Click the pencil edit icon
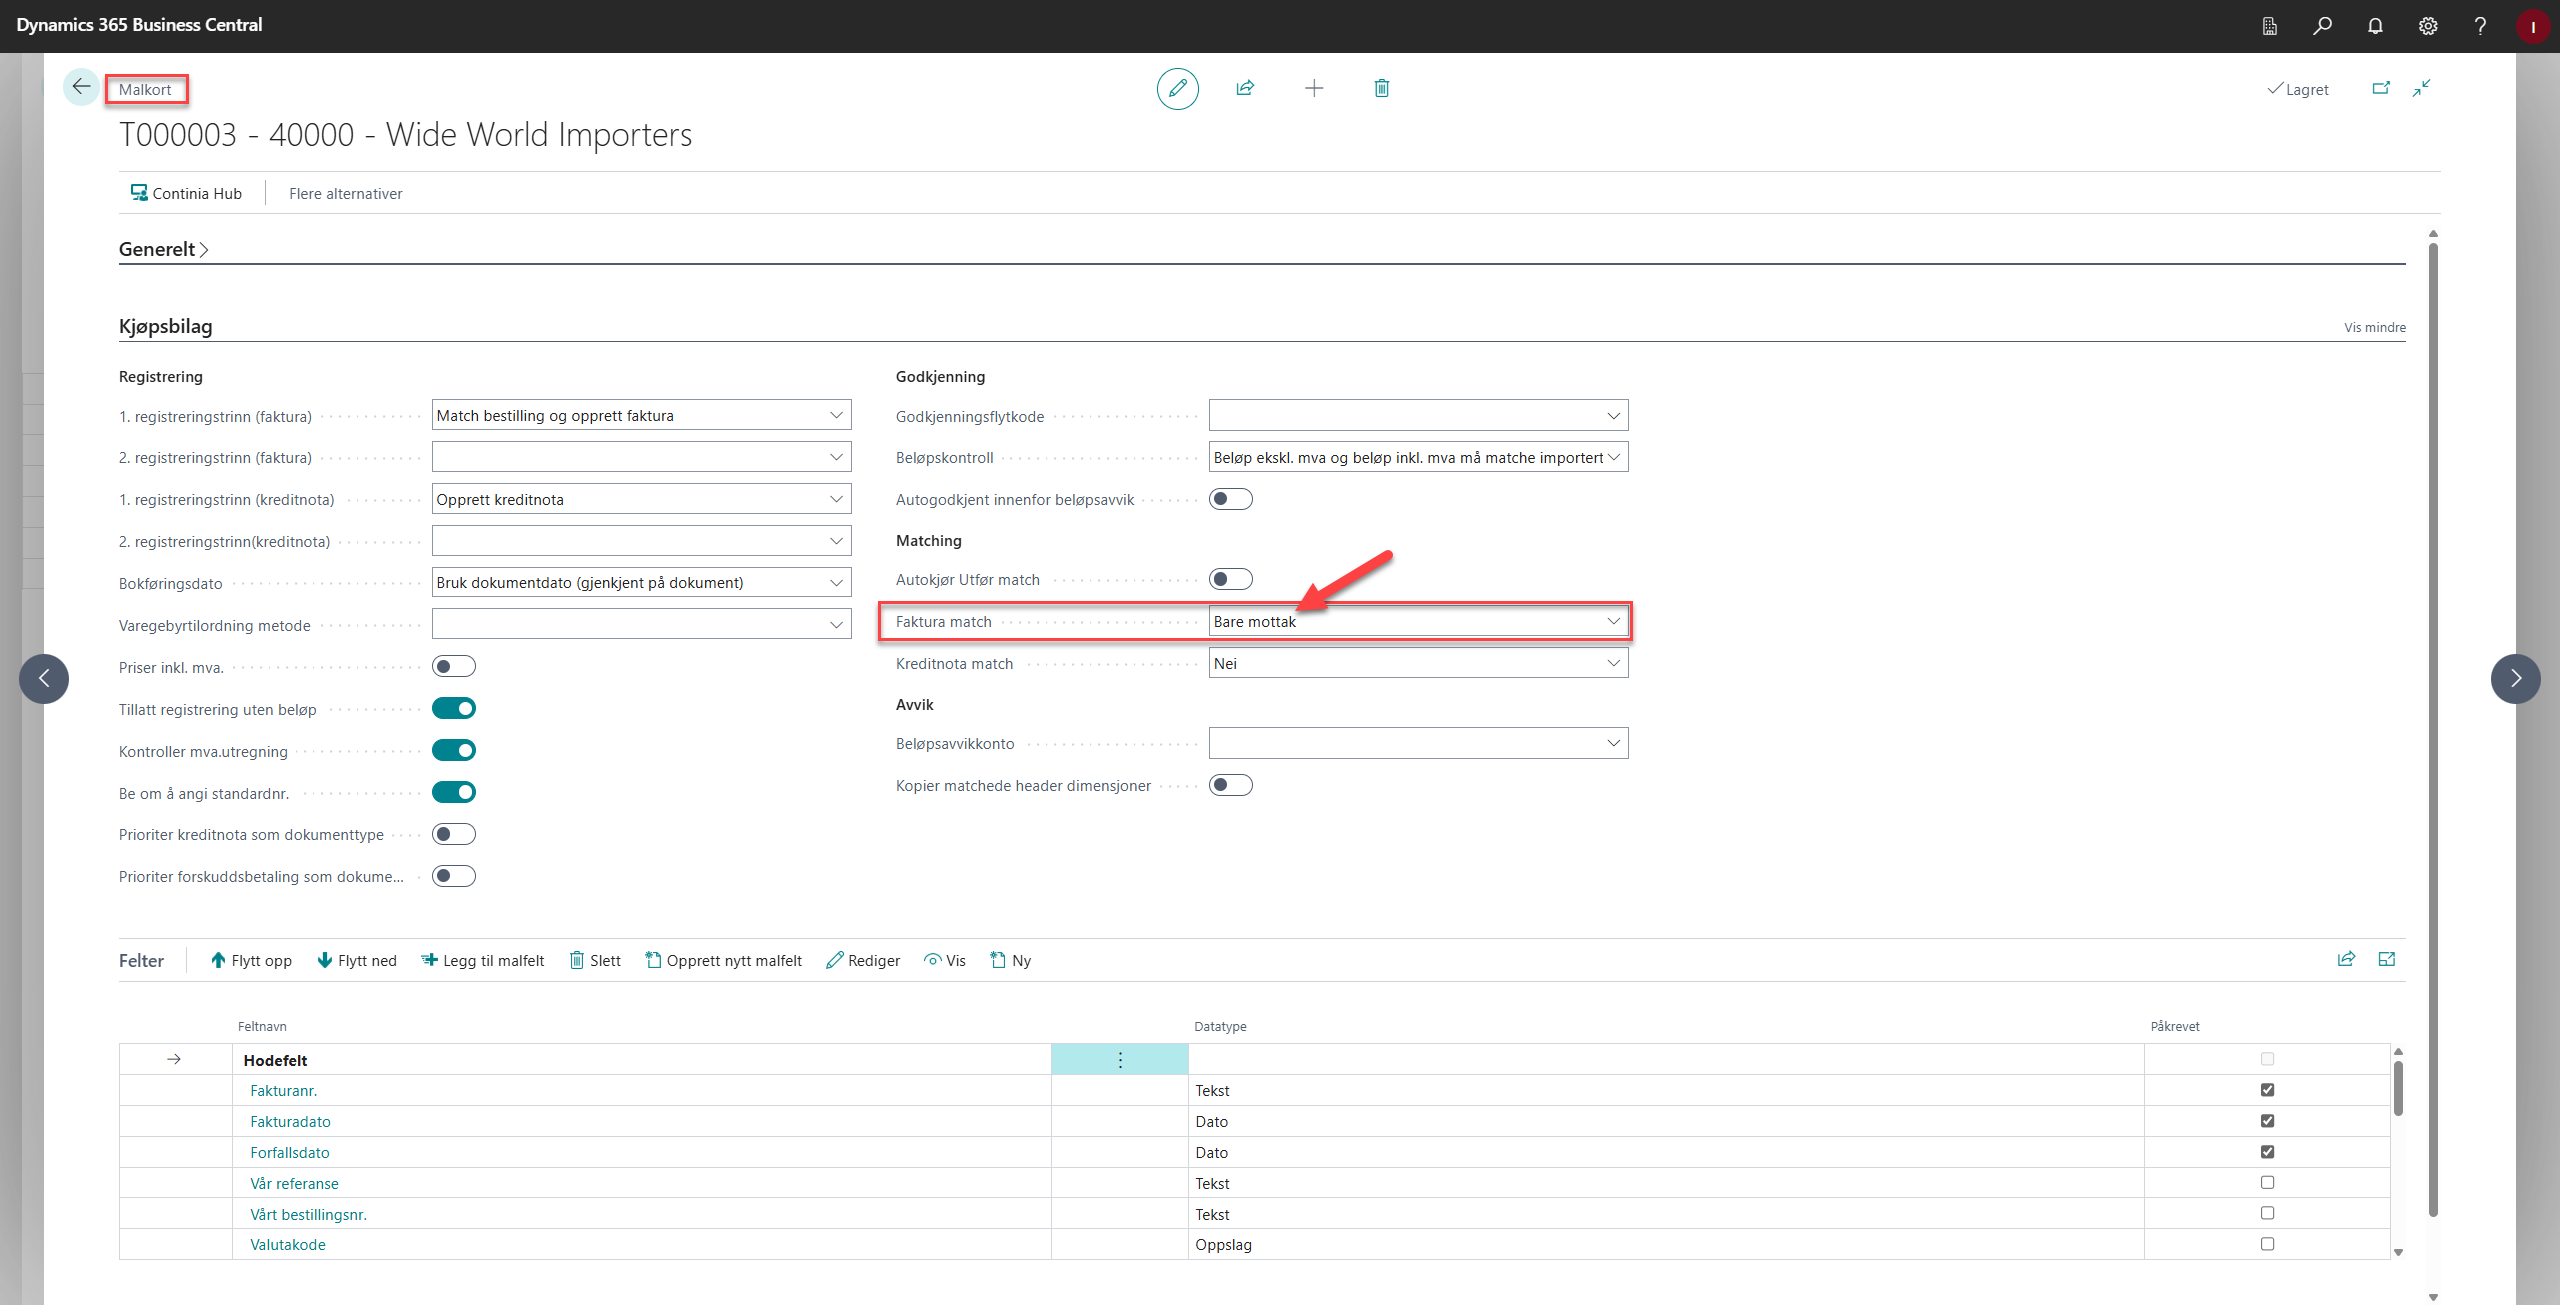Viewport: 2560px width, 1305px height. (x=1177, y=88)
